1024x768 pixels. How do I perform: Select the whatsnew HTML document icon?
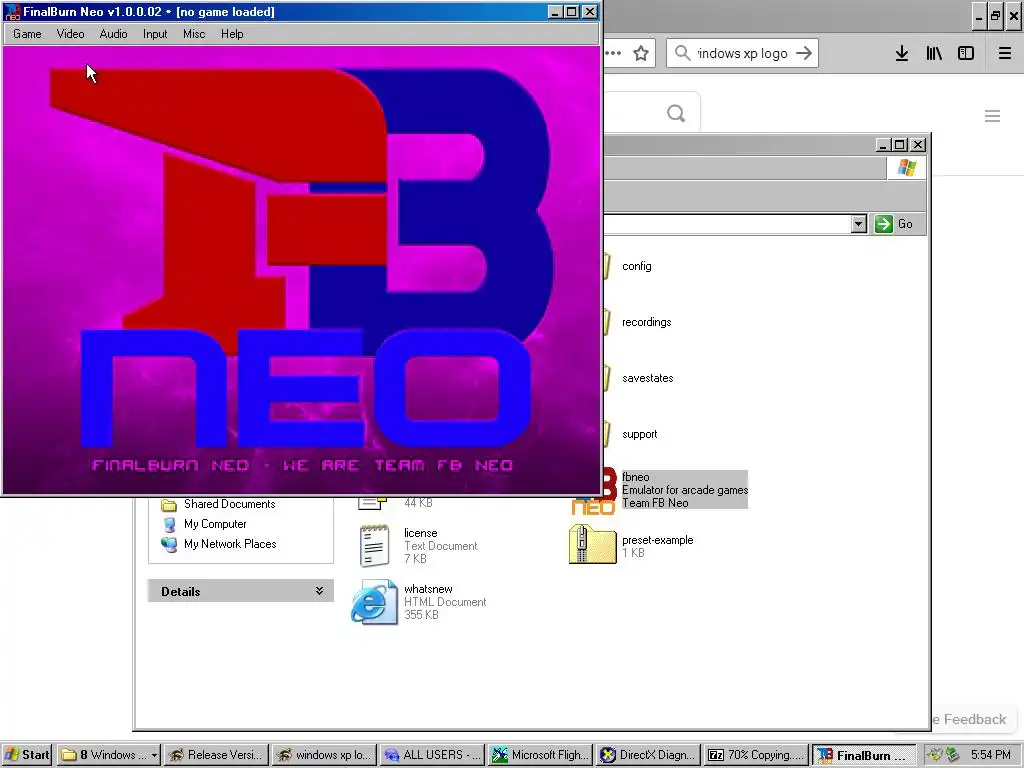374,602
